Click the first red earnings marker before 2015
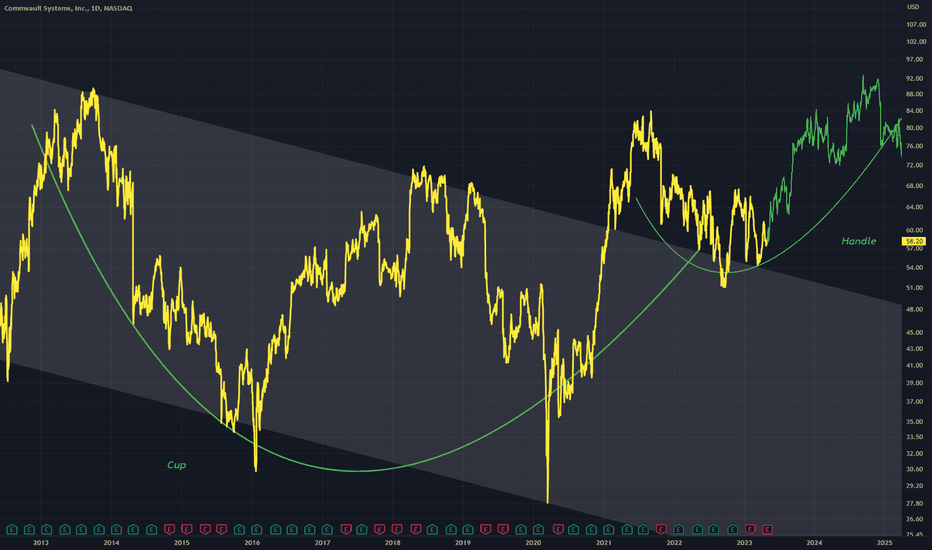Image resolution: width=932 pixels, height=550 pixels. point(169,529)
